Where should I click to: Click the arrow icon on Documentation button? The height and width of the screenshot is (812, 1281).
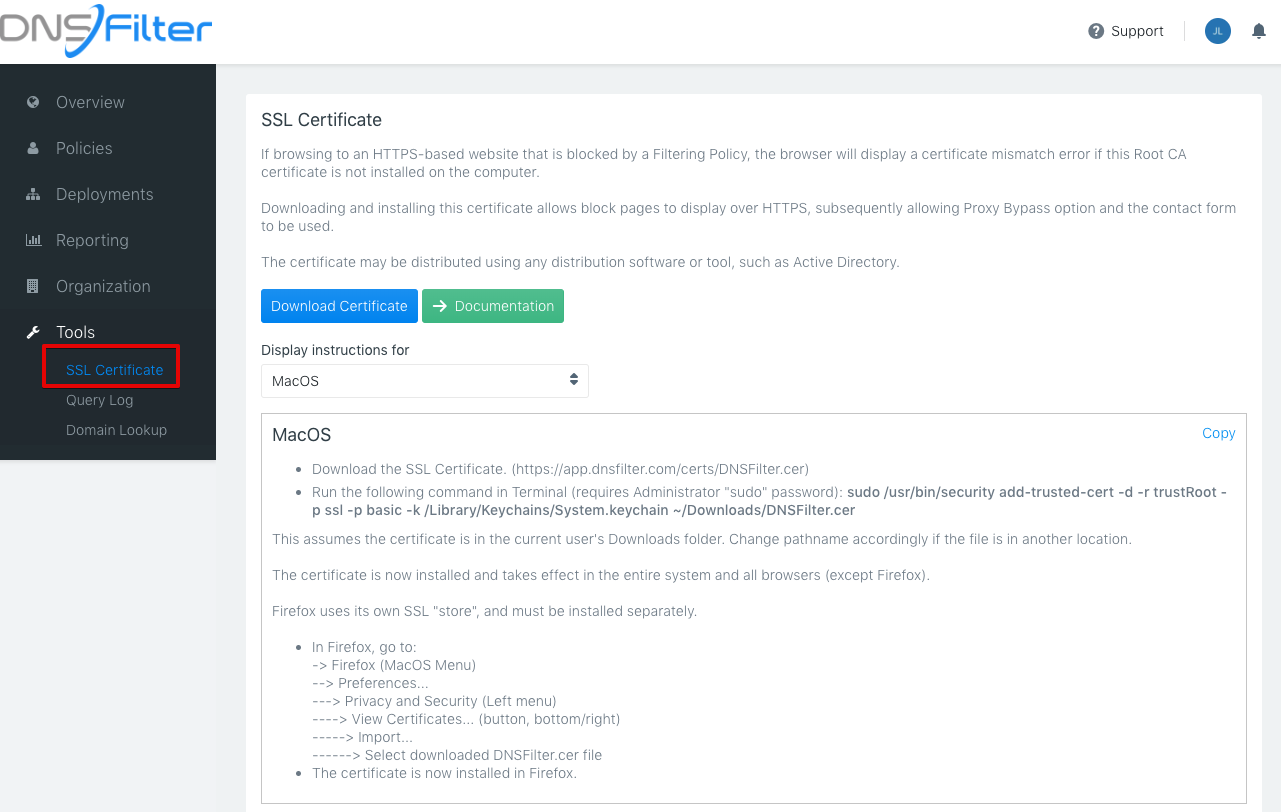point(439,306)
